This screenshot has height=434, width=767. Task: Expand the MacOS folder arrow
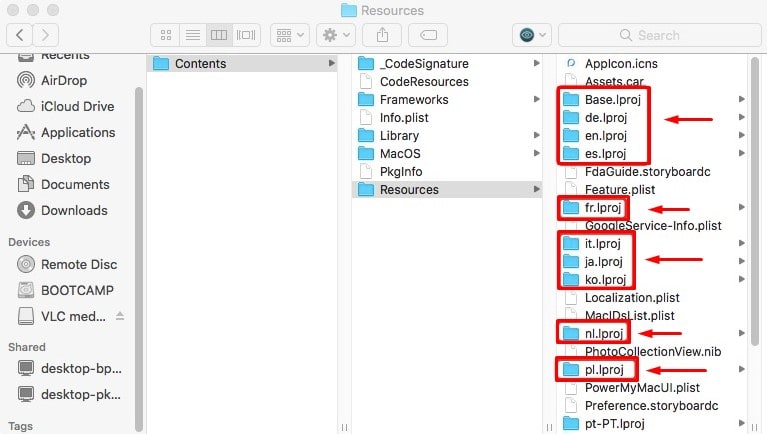click(537, 153)
